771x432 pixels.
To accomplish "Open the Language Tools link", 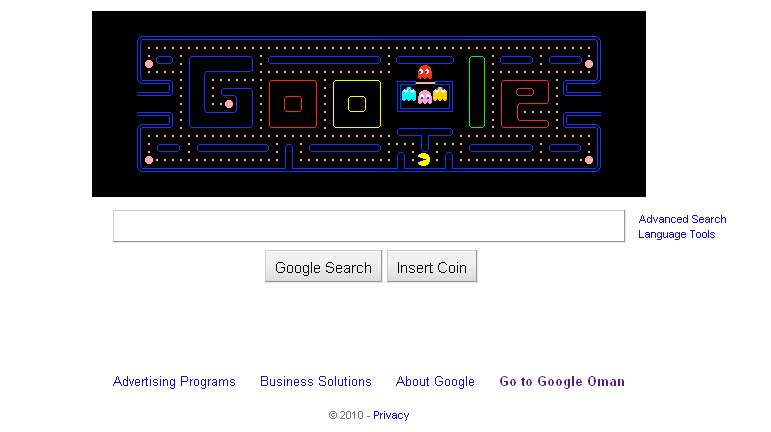I will pos(677,234).
